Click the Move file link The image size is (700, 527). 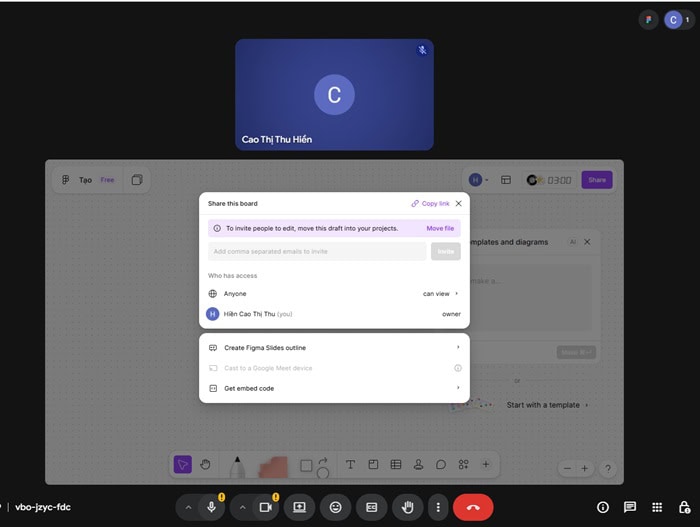point(440,228)
